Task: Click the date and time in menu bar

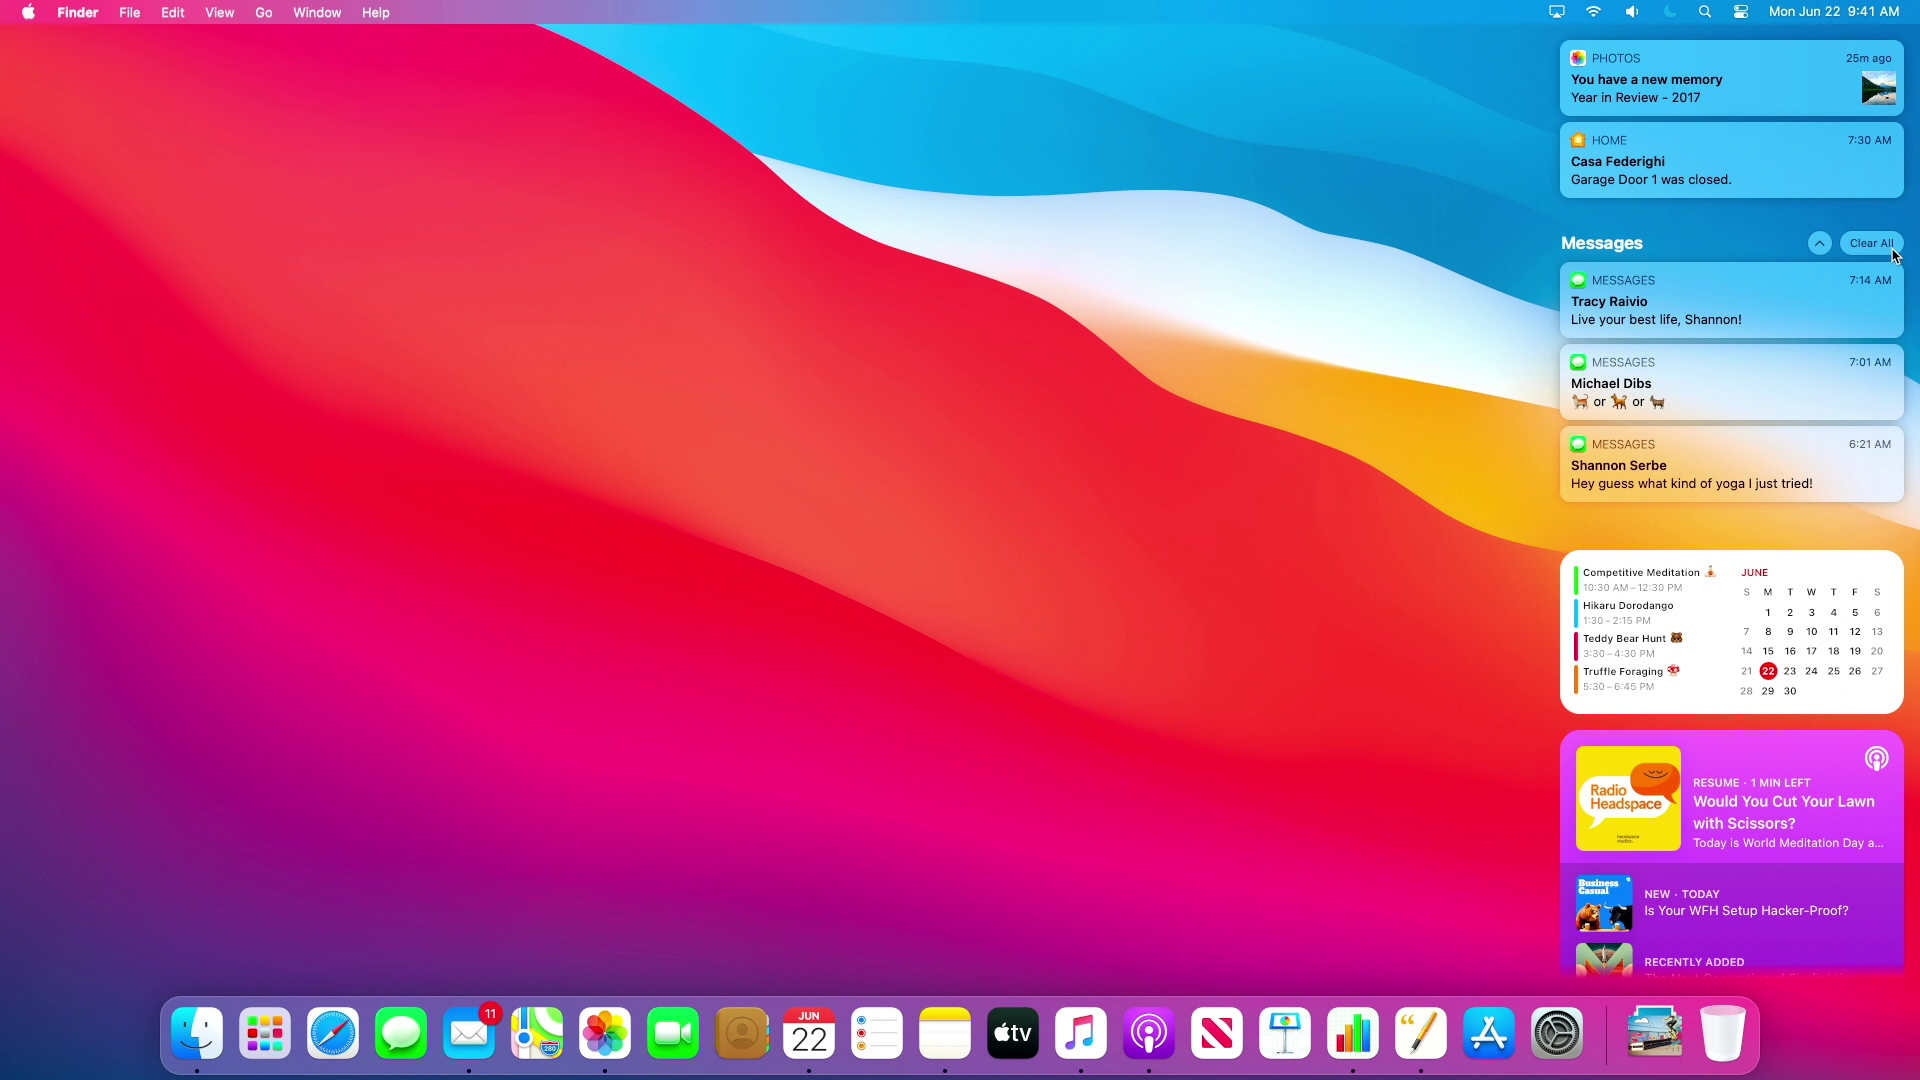Action: (x=1834, y=12)
